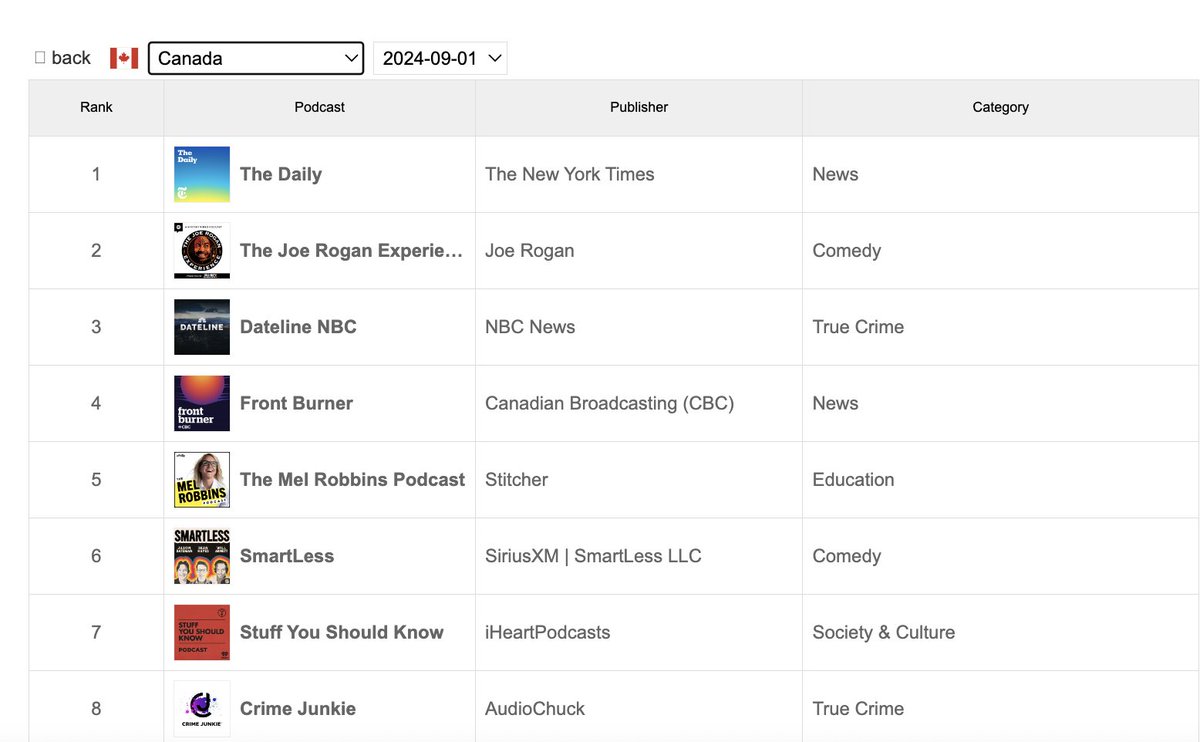1200x742 pixels.
Task: Click the Rank column header
Action: 96,107
